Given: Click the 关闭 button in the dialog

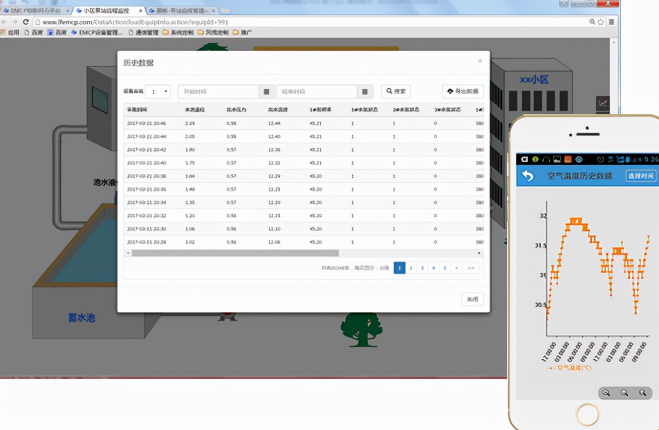Looking at the screenshot, I should 472,299.
